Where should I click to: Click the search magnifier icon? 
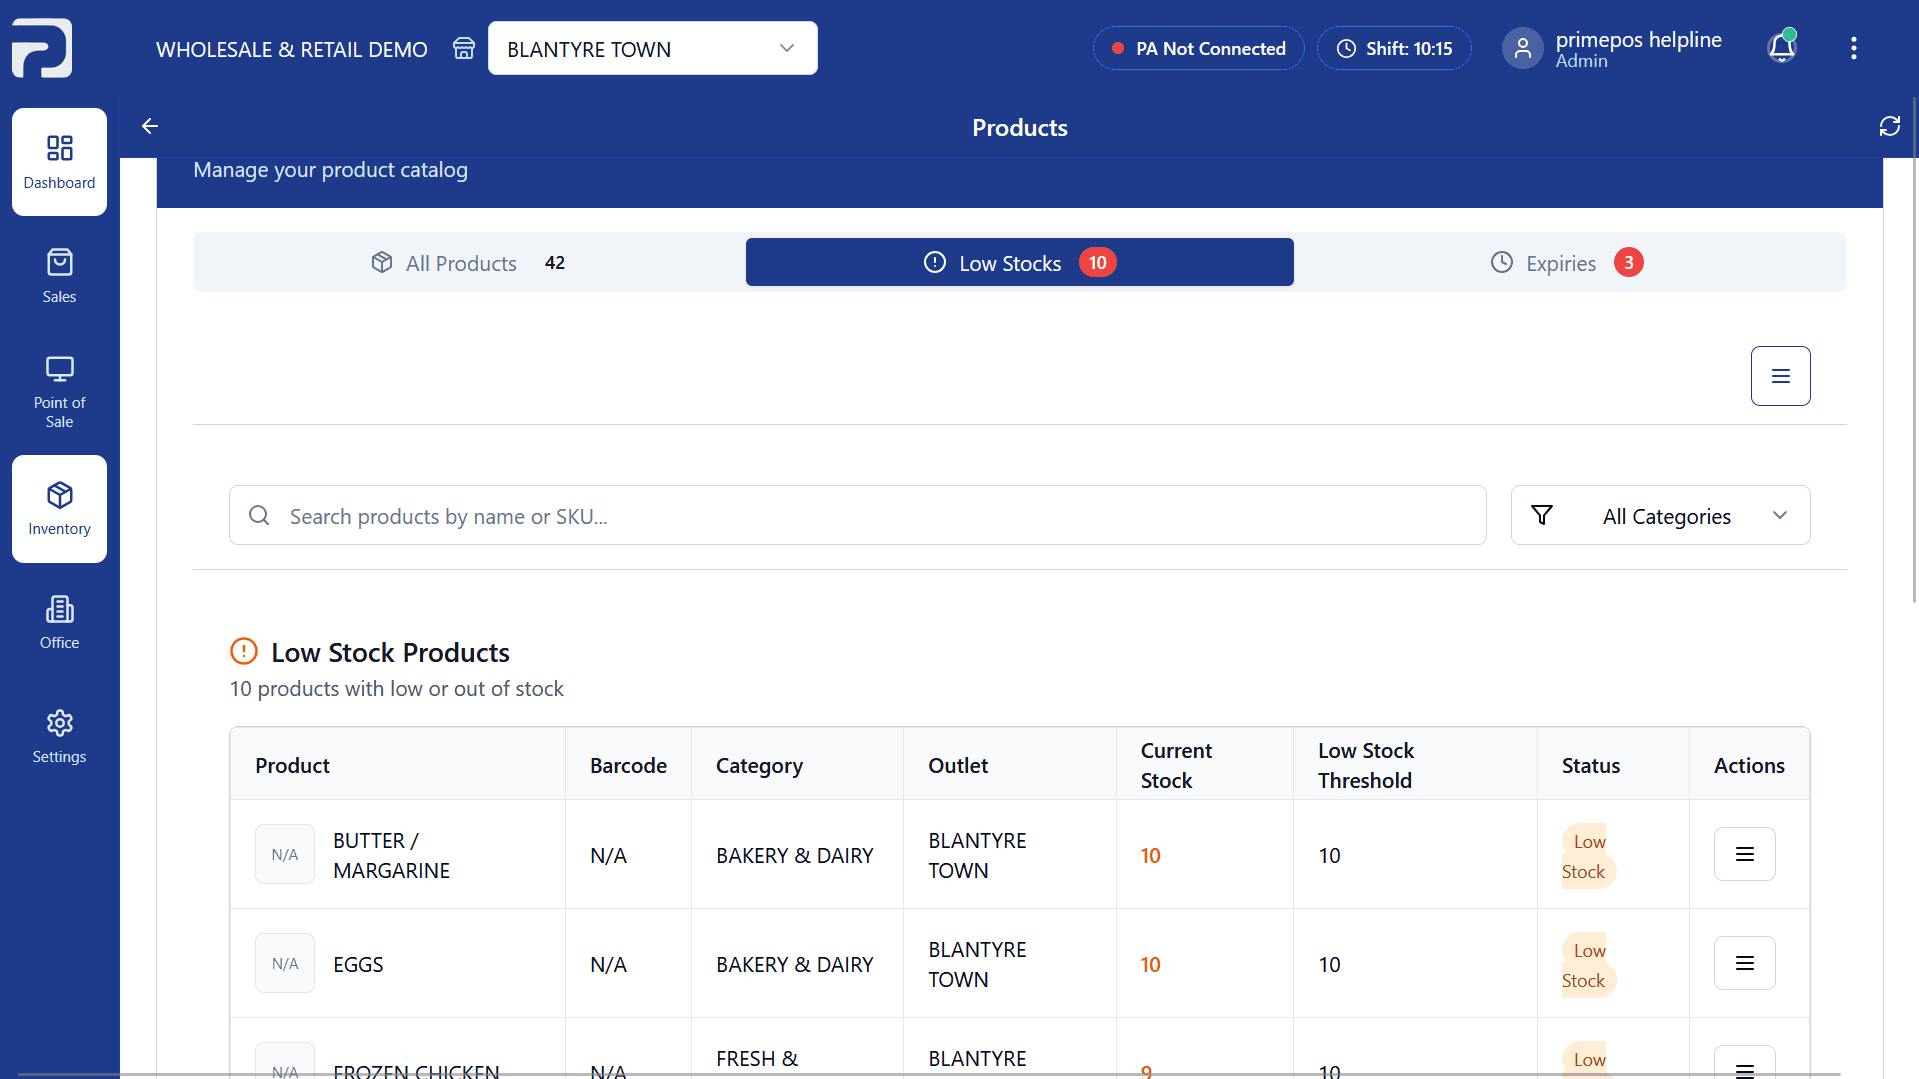pos(259,515)
